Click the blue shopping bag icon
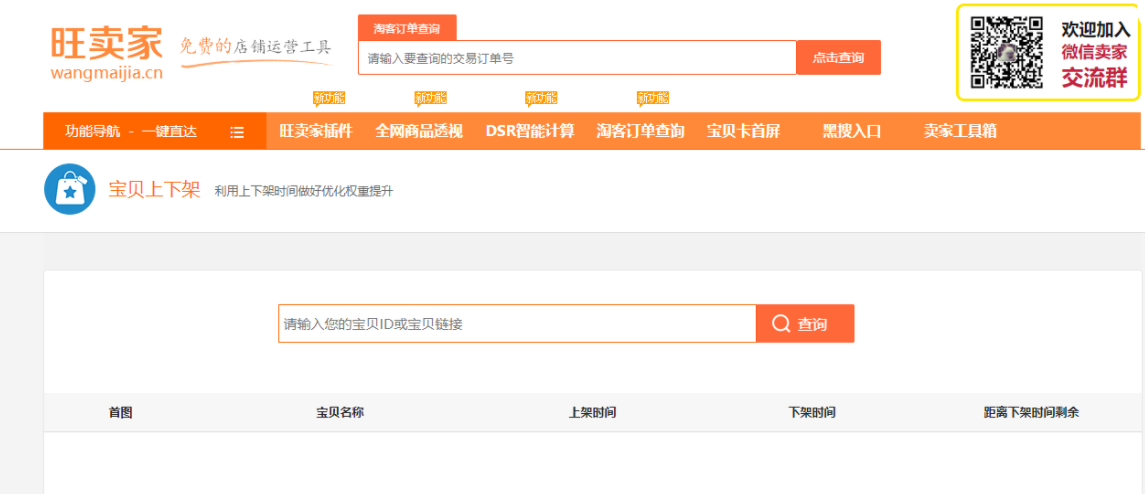This screenshot has width=1145, height=494. [70, 189]
